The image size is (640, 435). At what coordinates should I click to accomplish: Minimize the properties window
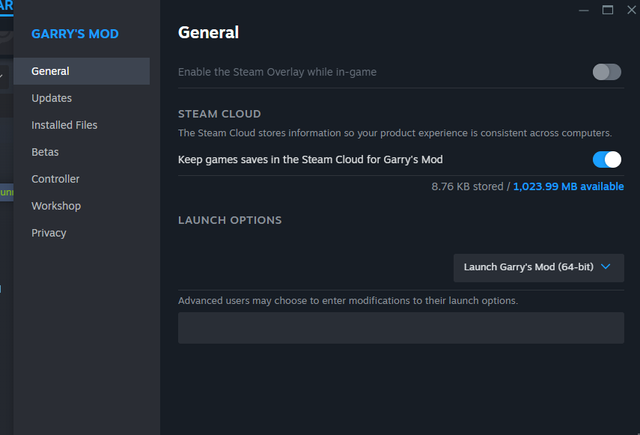(x=584, y=10)
